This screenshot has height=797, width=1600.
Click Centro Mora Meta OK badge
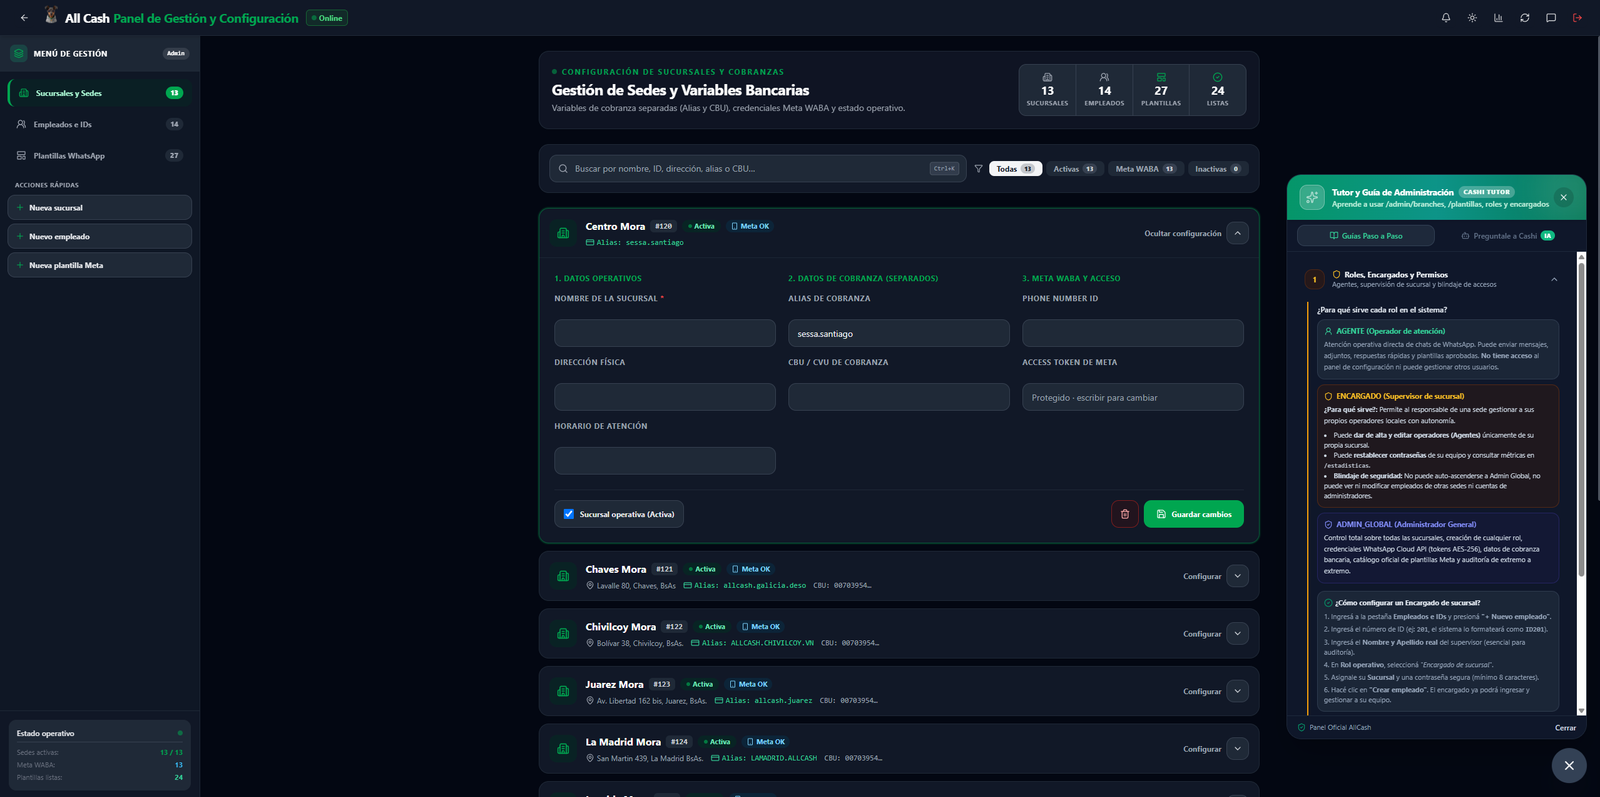[x=750, y=226]
